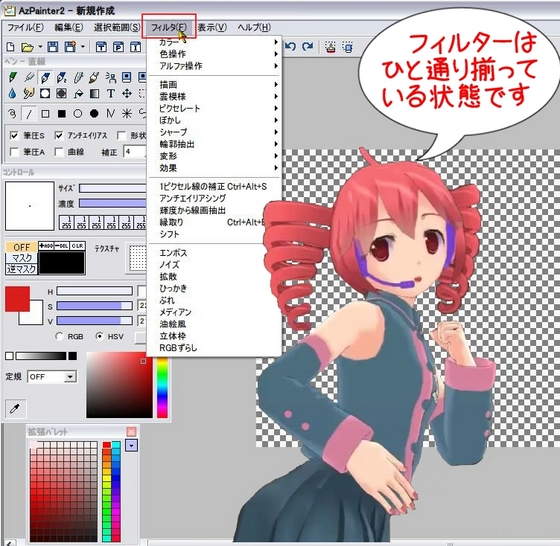Open the 拡張パレット dropdown arrow
560x546 pixels.
pos(131,445)
